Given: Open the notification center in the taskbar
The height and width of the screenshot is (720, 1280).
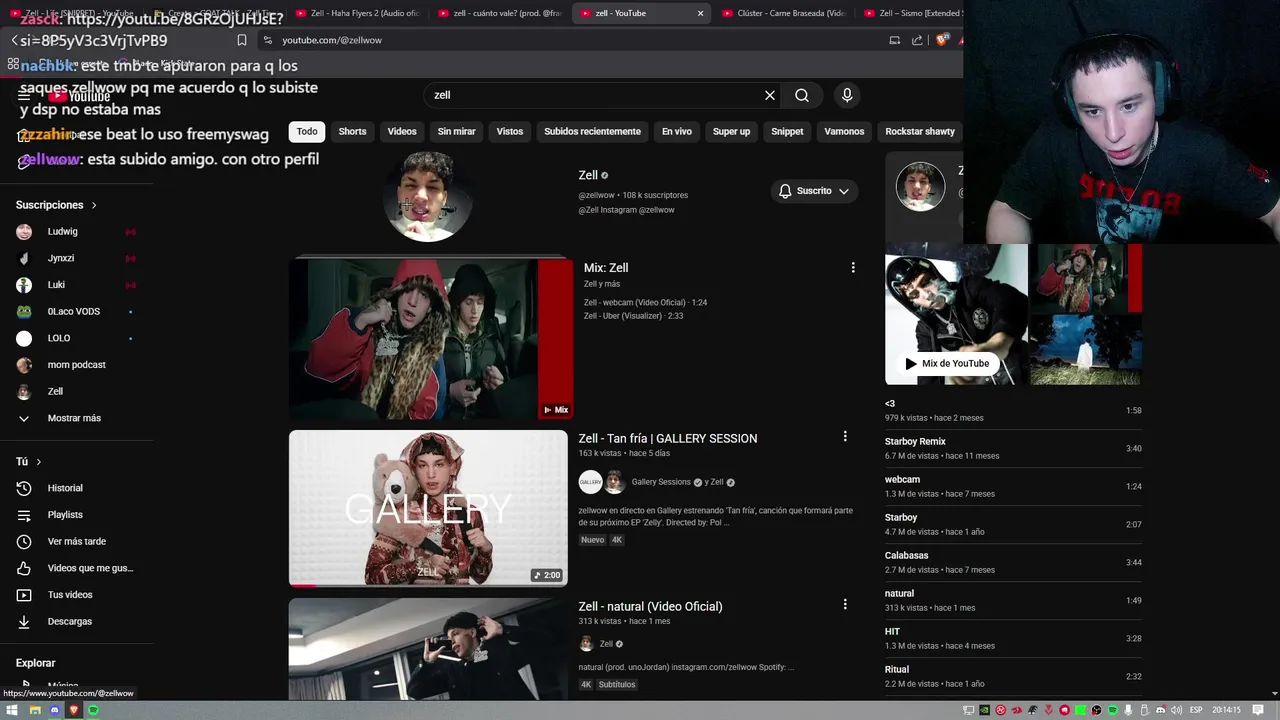Looking at the screenshot, I should click(x=1258, y=710).
